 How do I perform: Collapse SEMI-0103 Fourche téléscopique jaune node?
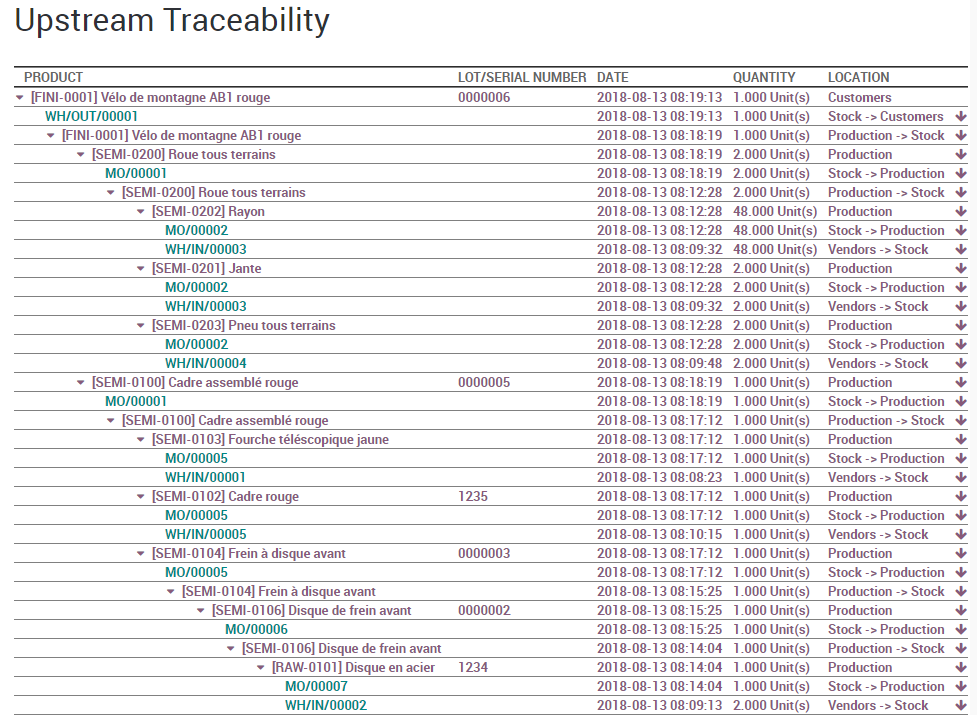pyautogui.click(x=141, y=440)
